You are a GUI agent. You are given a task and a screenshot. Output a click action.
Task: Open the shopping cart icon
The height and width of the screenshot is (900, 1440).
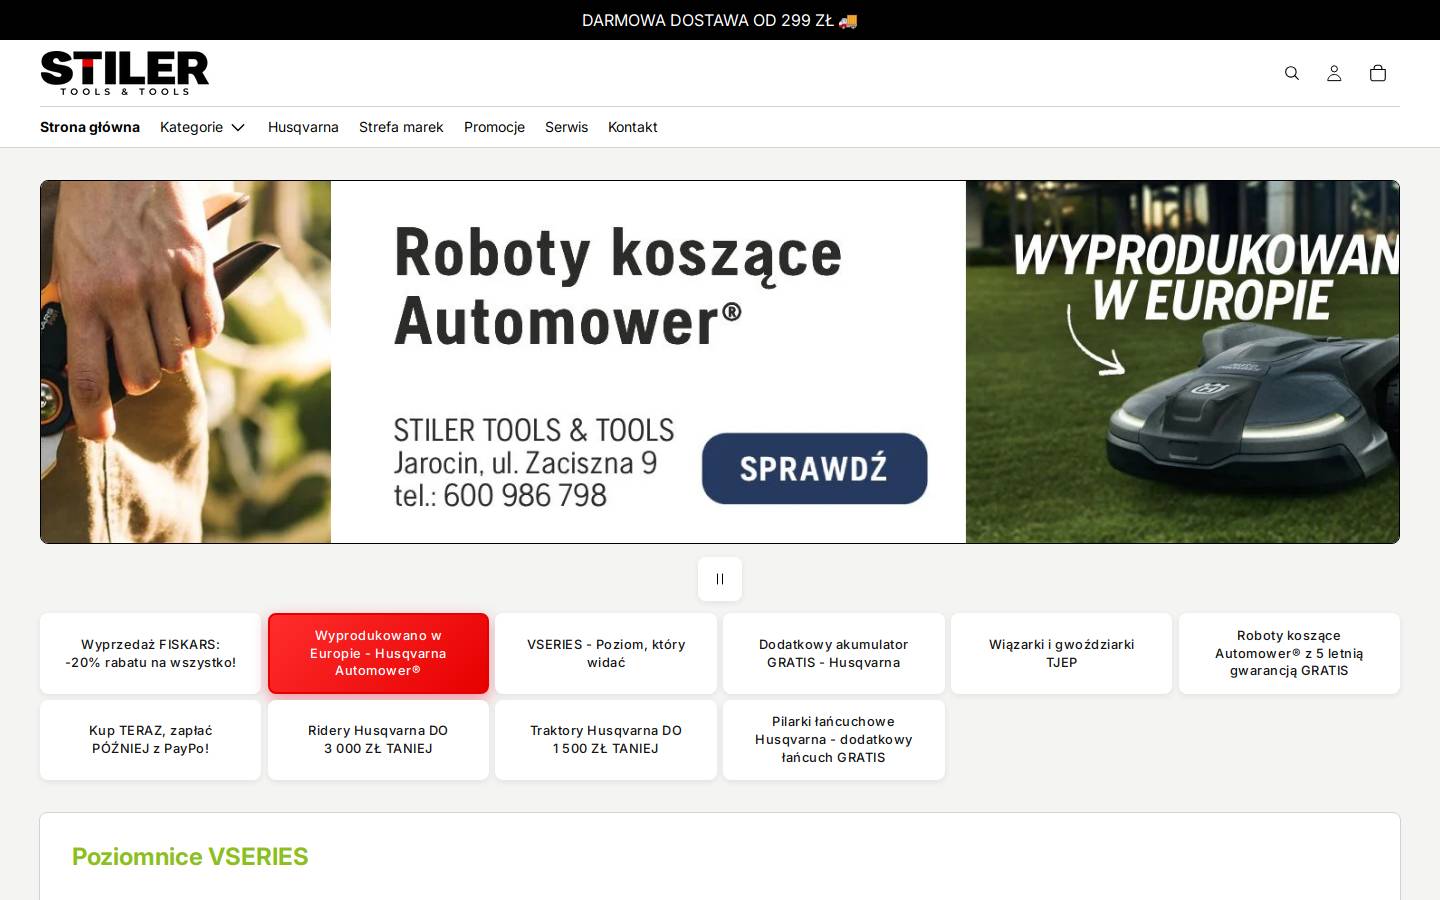tap(1378, 73)
